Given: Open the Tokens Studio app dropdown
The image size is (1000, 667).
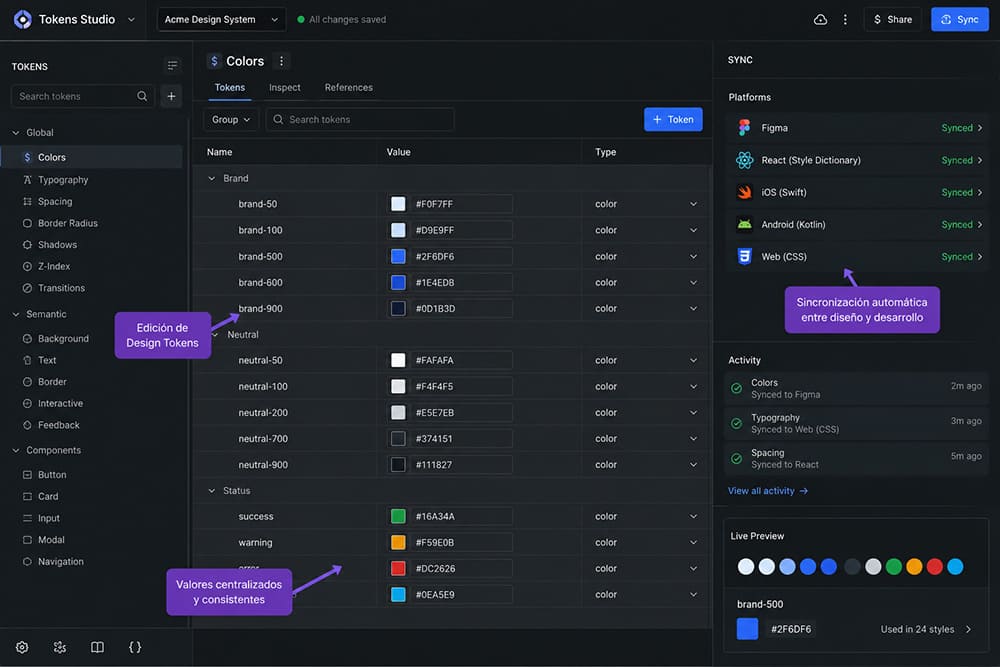Looking at the screenshot, I should tap(131, 20).
